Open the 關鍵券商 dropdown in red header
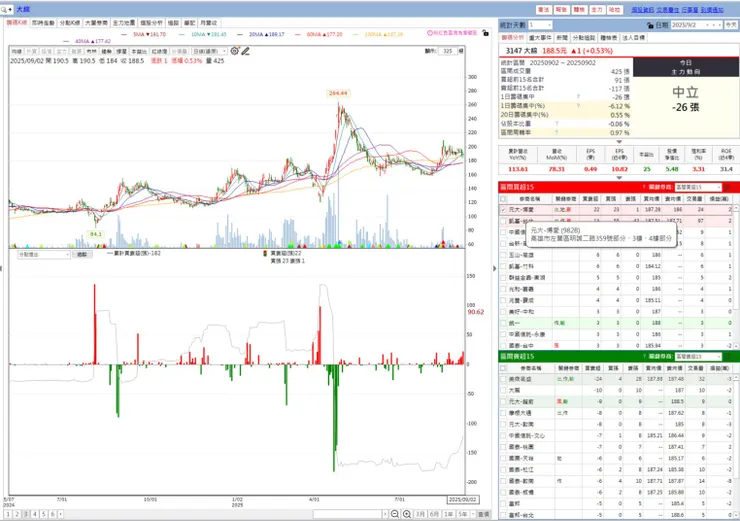 (698, 187)
